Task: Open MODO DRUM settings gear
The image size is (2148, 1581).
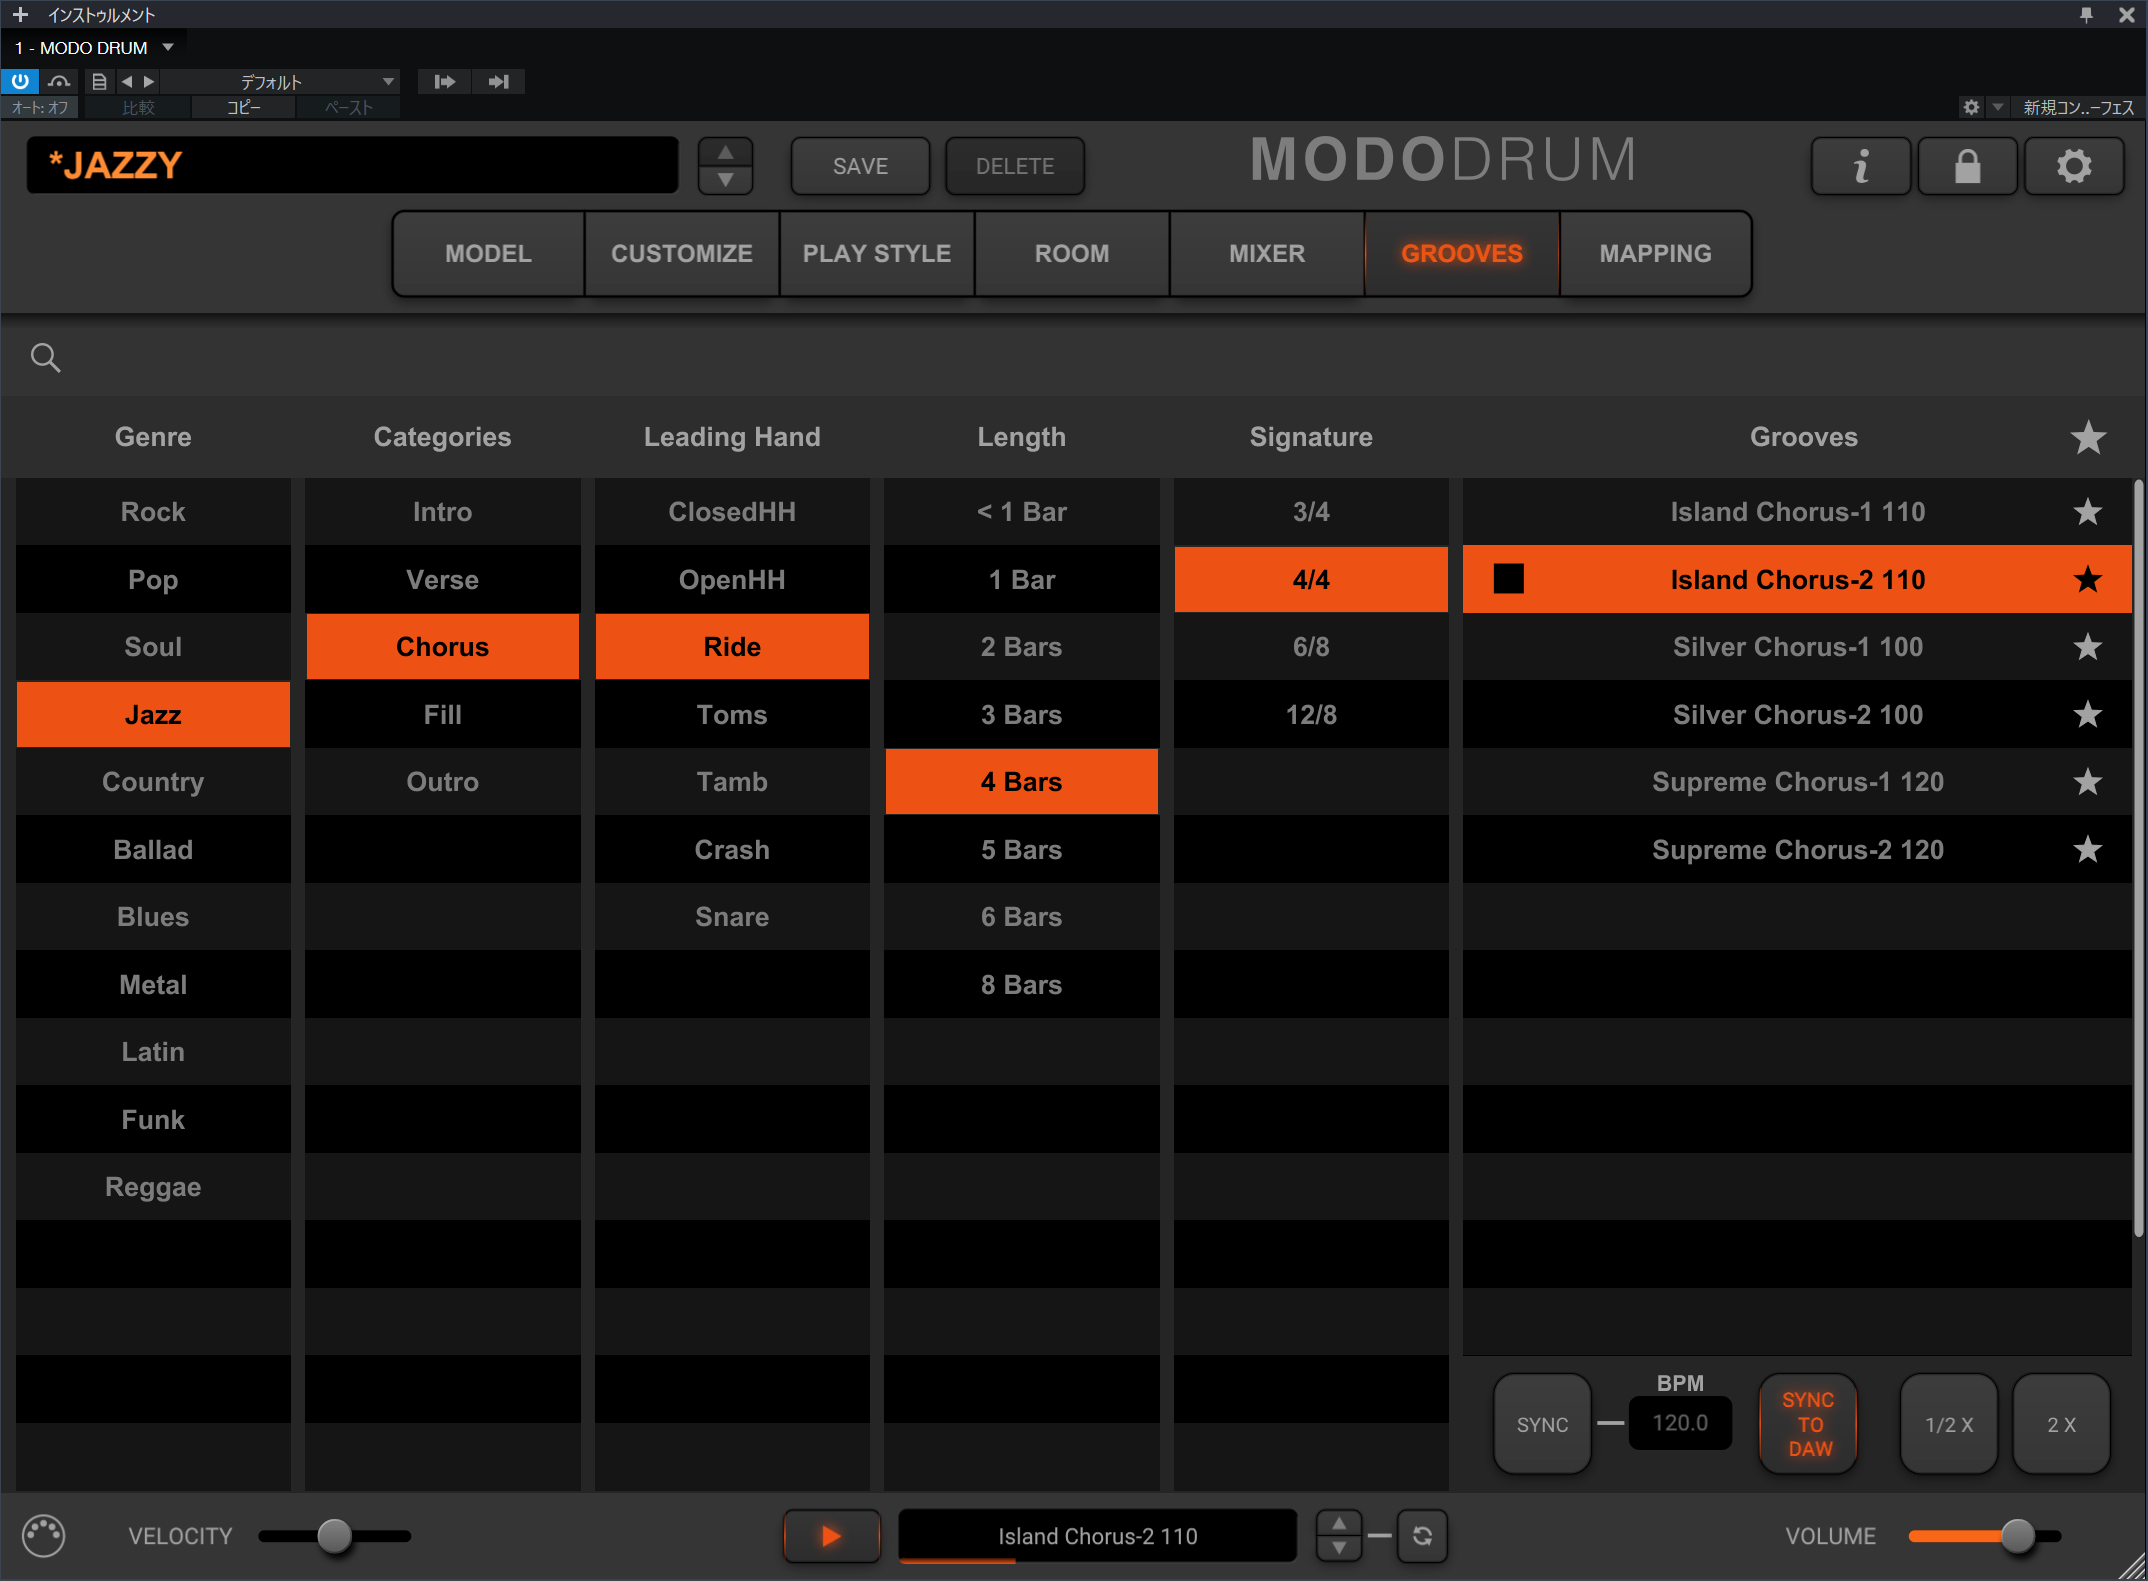Action: point(2074,166)
